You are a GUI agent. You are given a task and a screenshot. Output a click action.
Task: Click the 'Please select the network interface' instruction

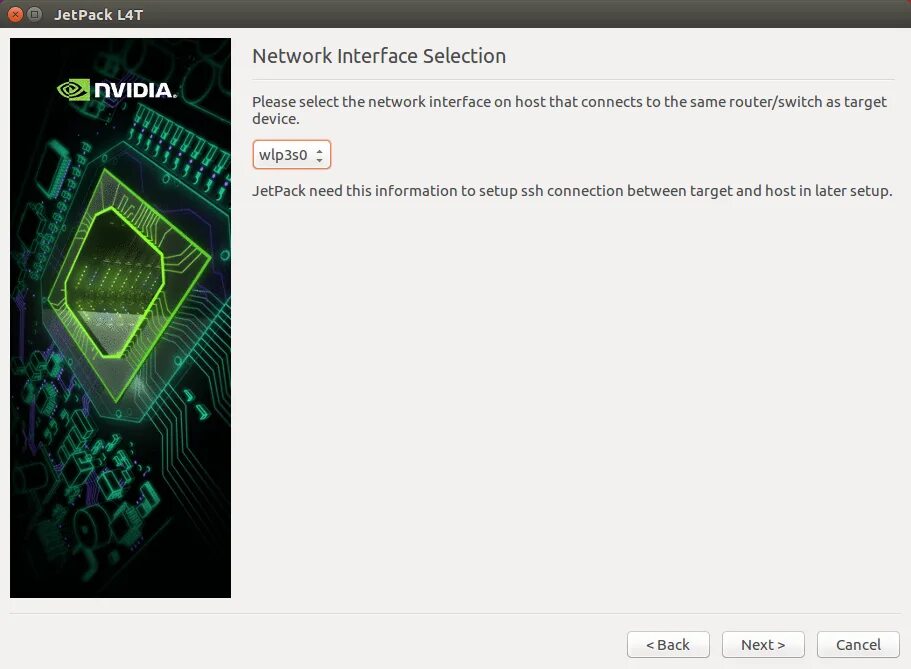pos(569,110)
